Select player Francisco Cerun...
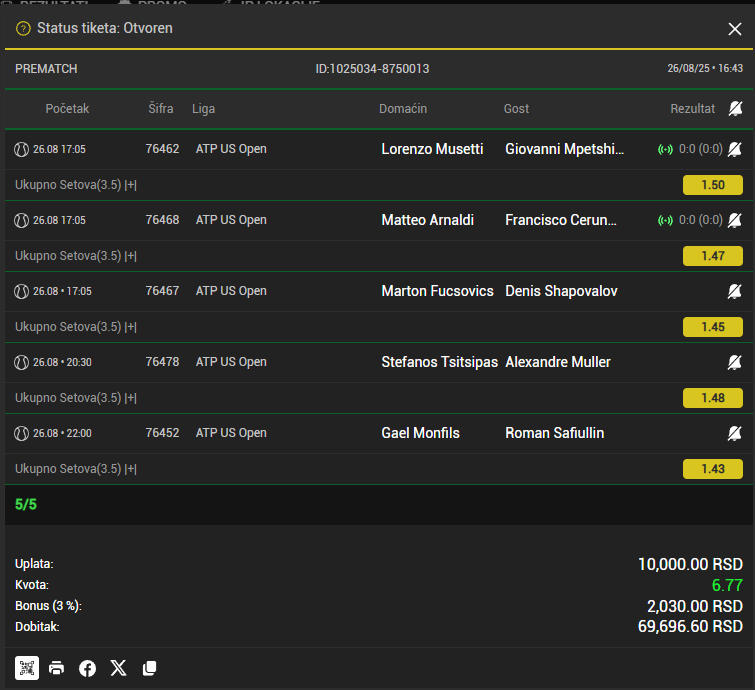 point(560,220)
